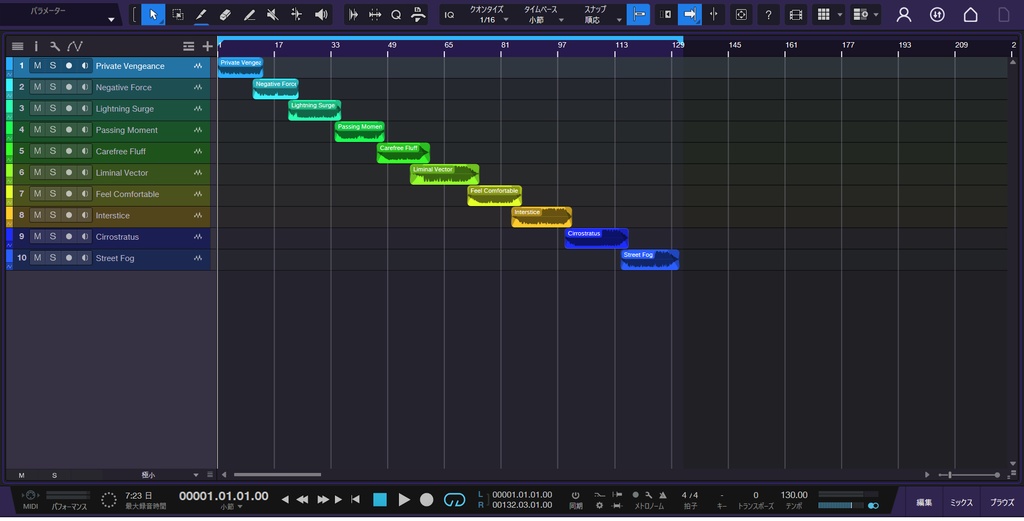Screen dimensions: 1024x521
Task: Click the global M mute button
Action: [22, 475]
